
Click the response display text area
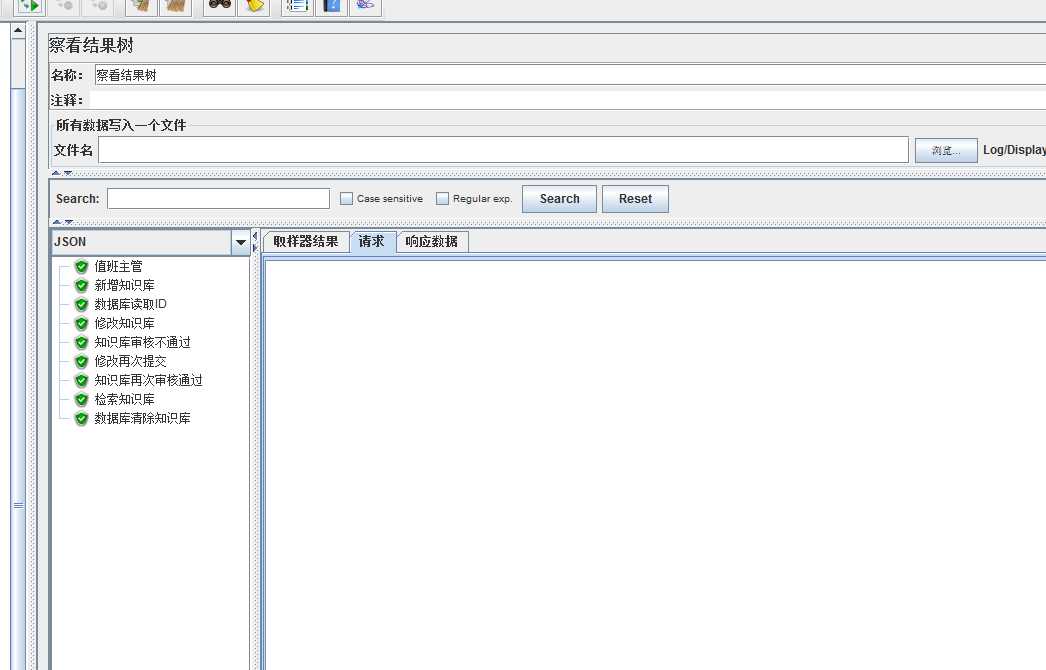(x=655, y=464)
